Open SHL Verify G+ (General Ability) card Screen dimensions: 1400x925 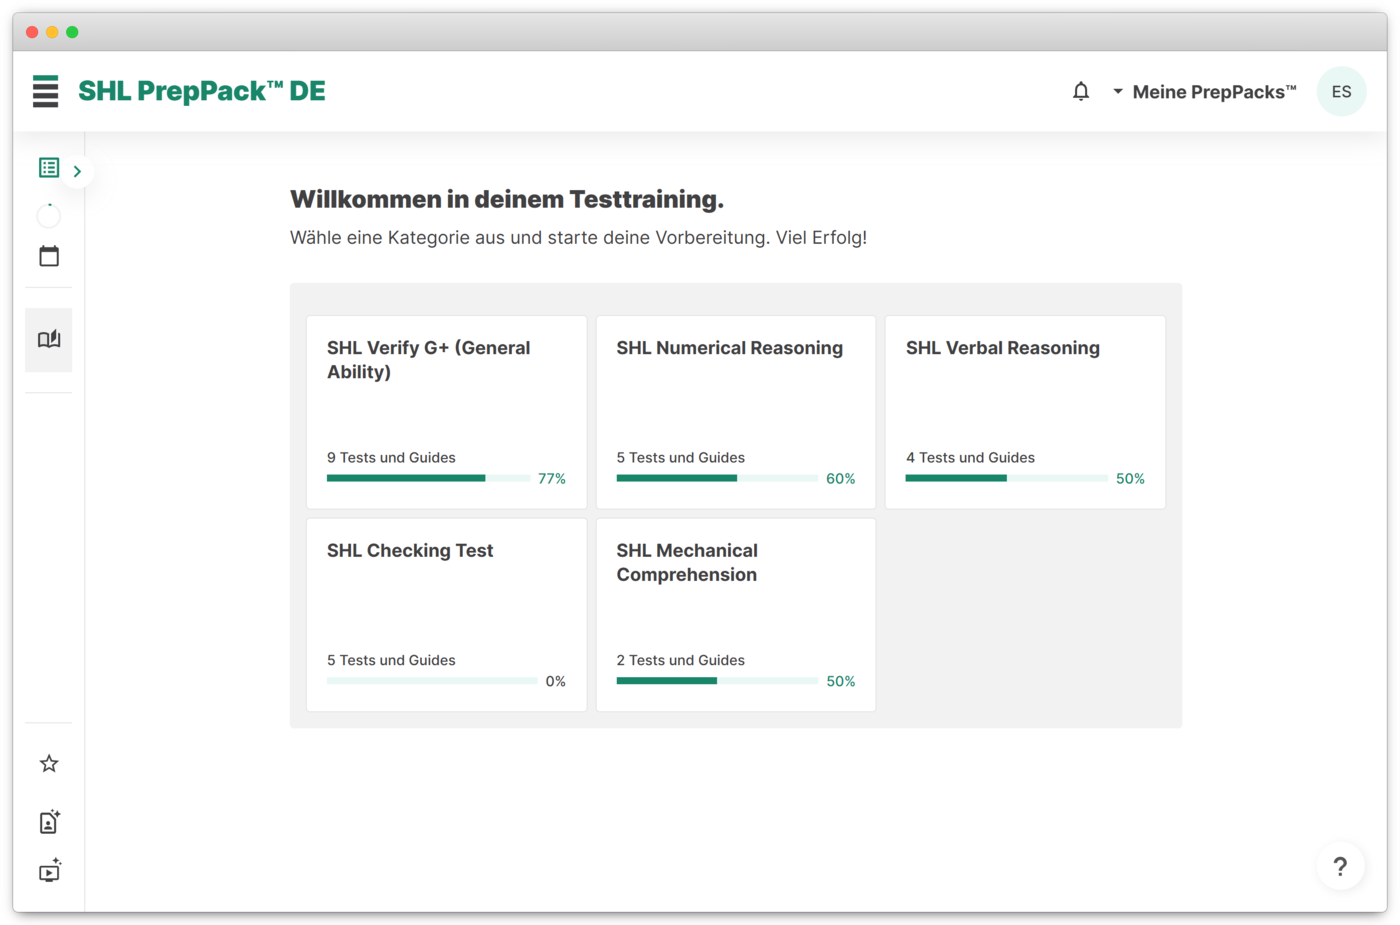point(446,412)
